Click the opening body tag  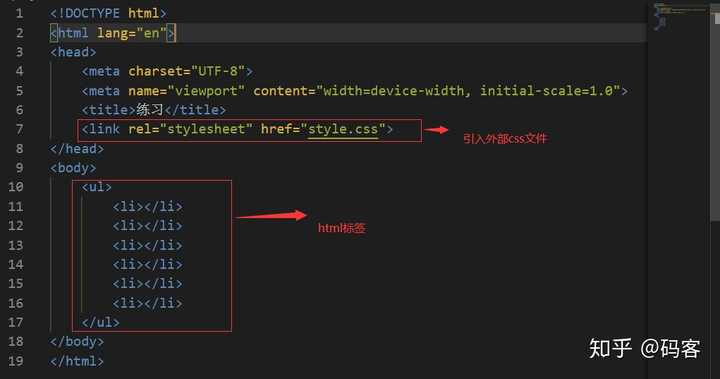(x=73, y=168)
